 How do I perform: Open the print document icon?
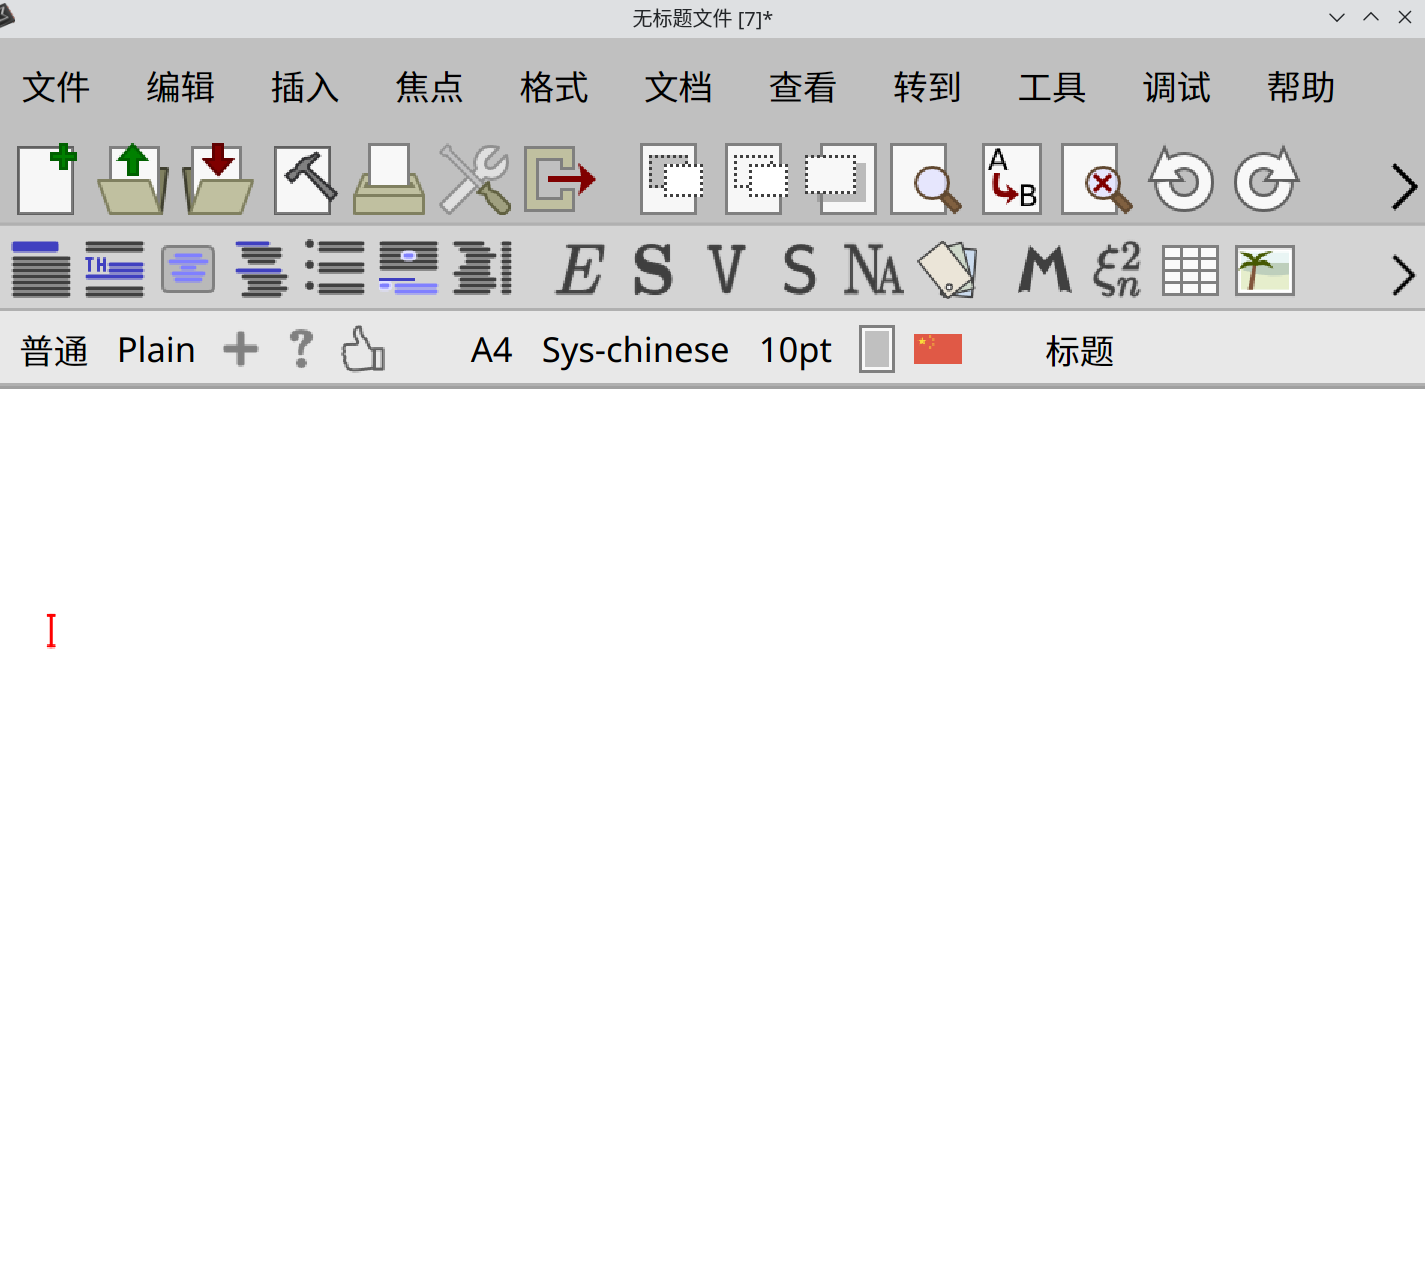click(389, 180)
